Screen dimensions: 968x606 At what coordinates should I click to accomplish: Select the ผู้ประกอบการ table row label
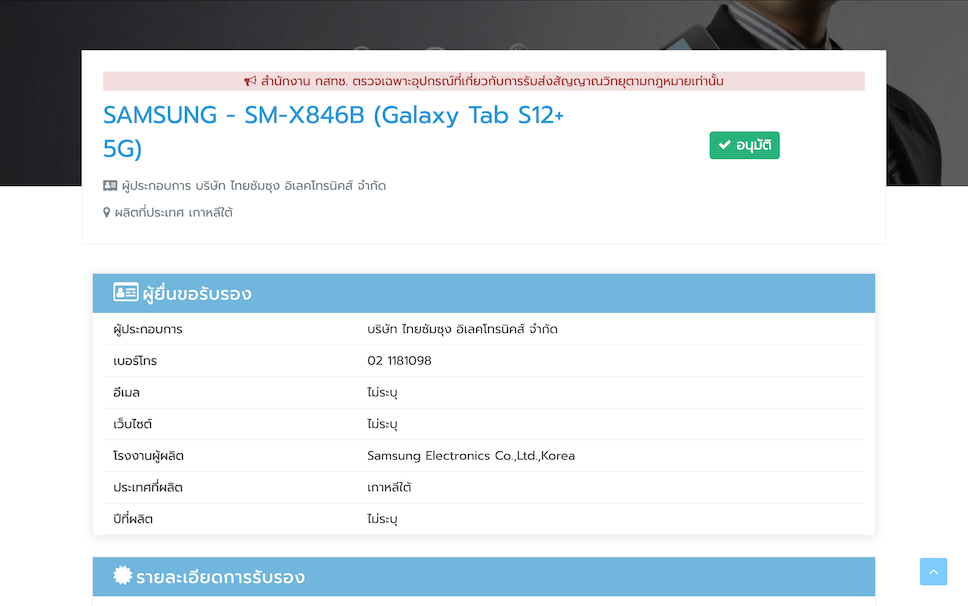(x=148, y=329)
